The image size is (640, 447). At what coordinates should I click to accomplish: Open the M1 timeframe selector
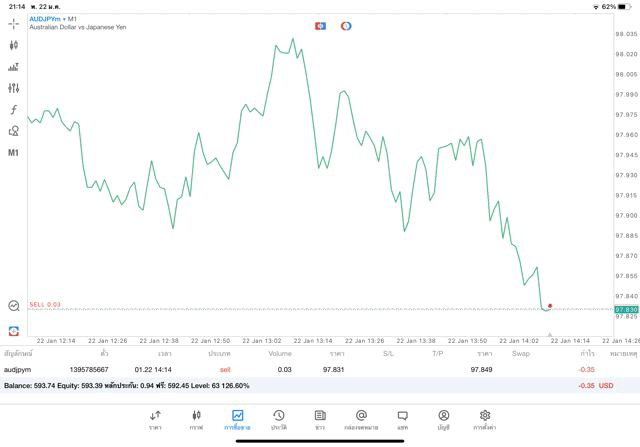[14, 153]
